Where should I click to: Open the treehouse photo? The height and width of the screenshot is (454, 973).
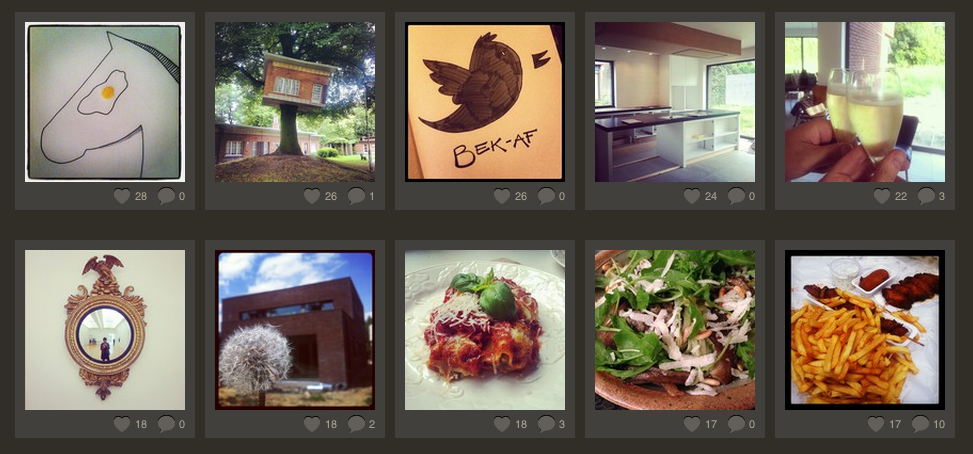tap(295, 102)
